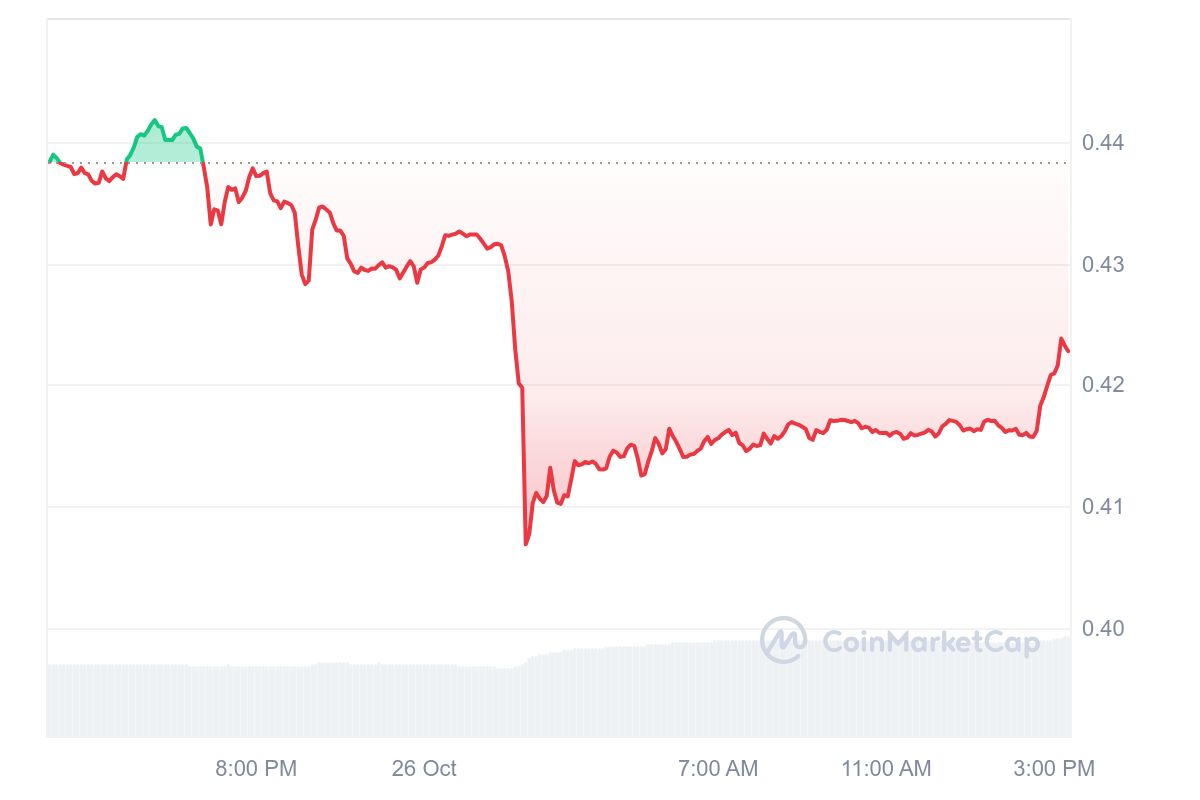Select the 11:00 AM time label

886,768
